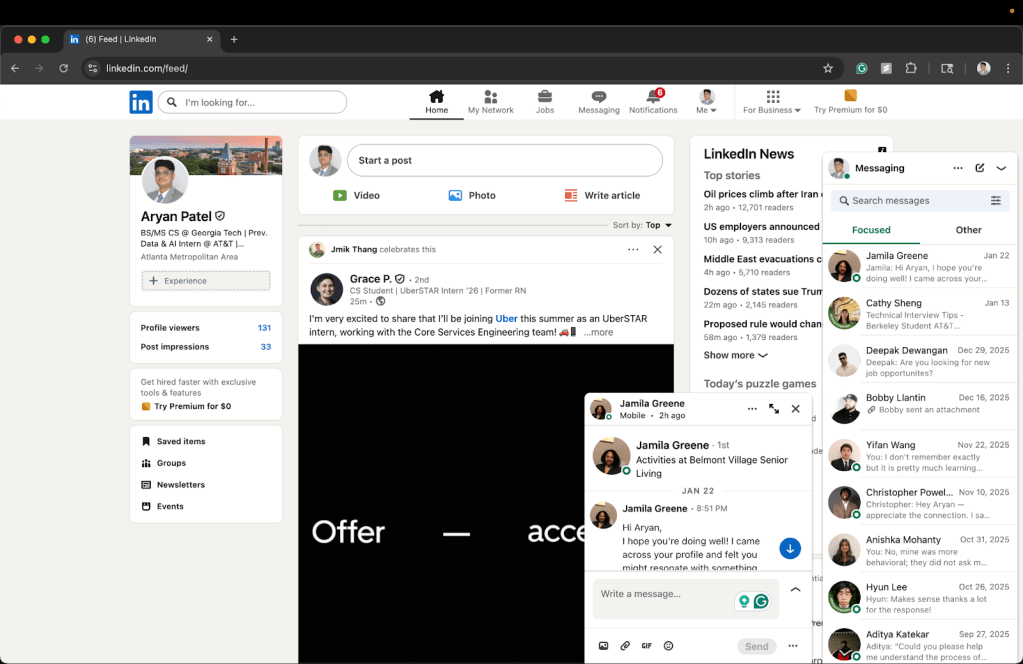Image resolution: width=1023 pixels, height=664 pixels.
Task: Open message filter sliders icon
Action: (x=996, y=201)
